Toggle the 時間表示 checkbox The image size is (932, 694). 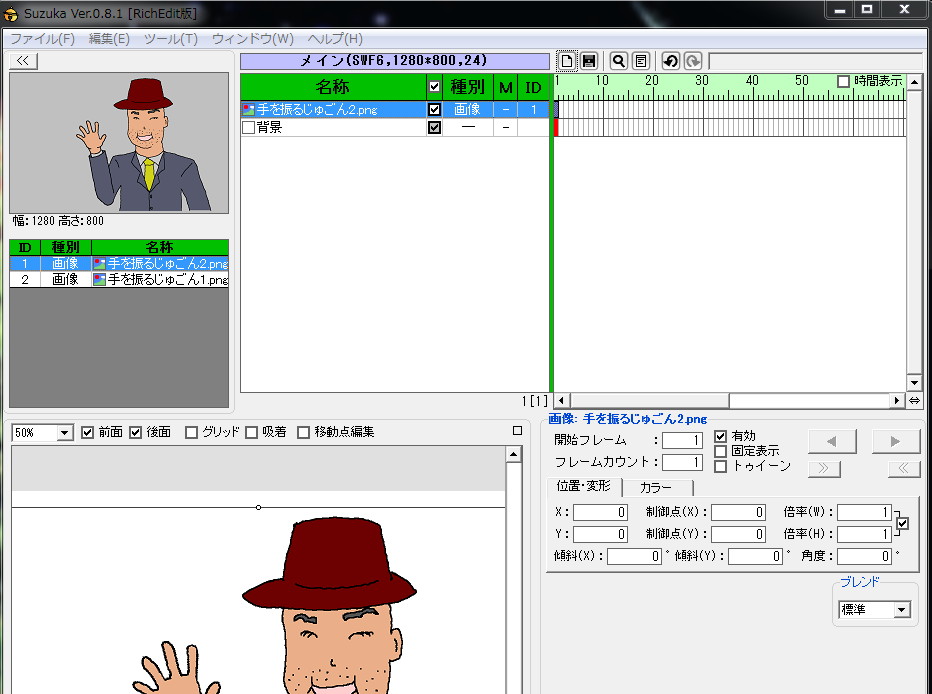843,81
